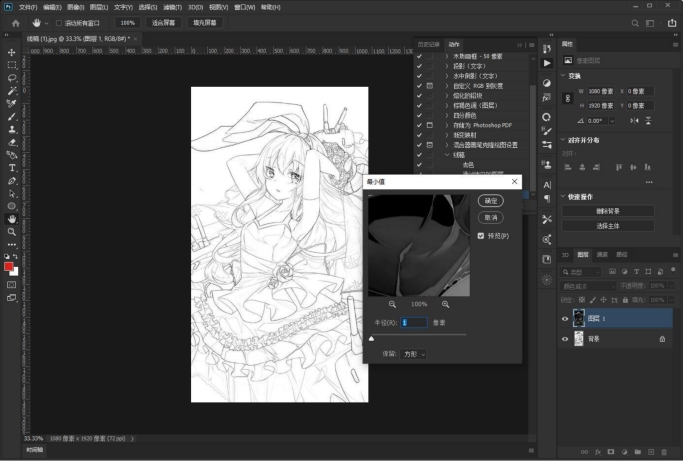The height and width of the screenshot is (461, 683).
Task: Select the Horizontal Type tool
Action: click(12, 168)
